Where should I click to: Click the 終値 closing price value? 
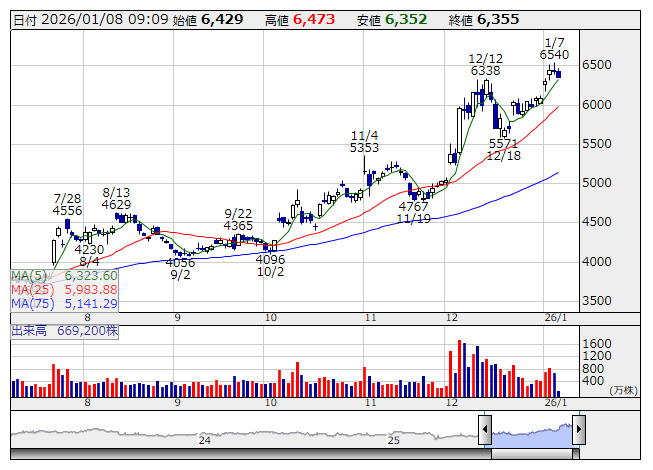coord(497,20)
